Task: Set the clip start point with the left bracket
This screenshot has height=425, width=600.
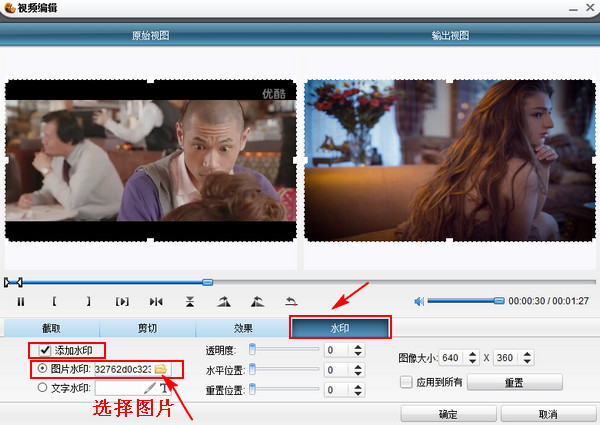Action: click(54, 302)
